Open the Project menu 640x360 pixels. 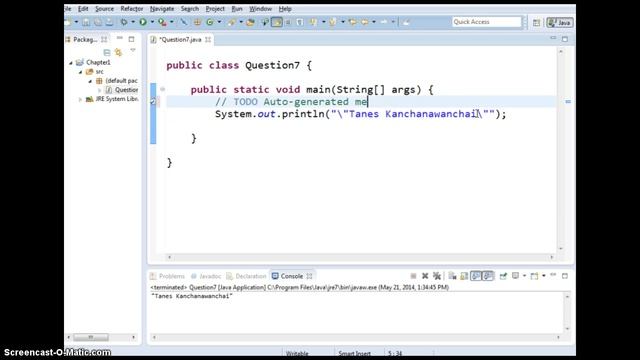pos(215,9)
